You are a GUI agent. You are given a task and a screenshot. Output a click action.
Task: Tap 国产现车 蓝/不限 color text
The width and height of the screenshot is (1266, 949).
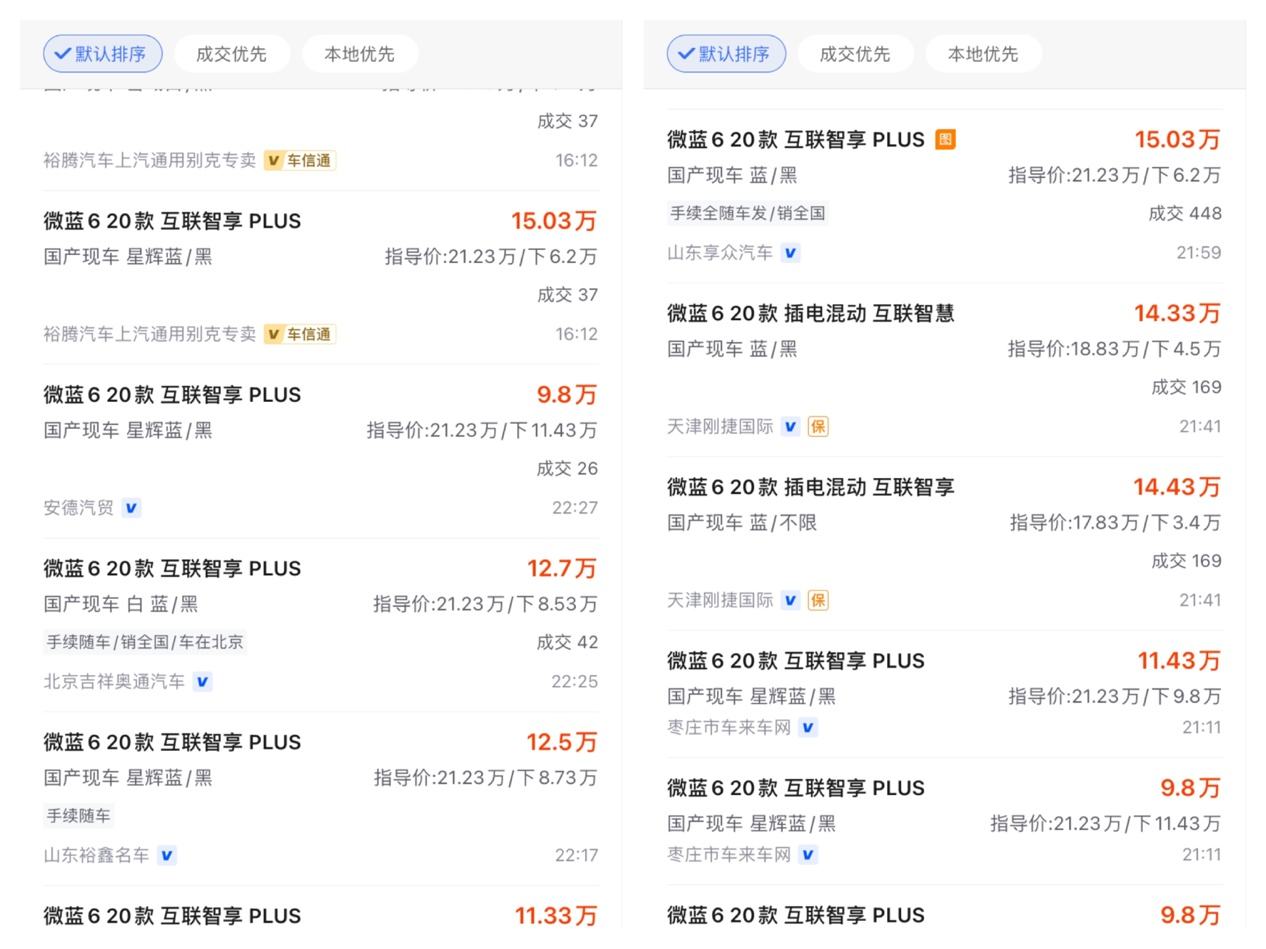741,523
